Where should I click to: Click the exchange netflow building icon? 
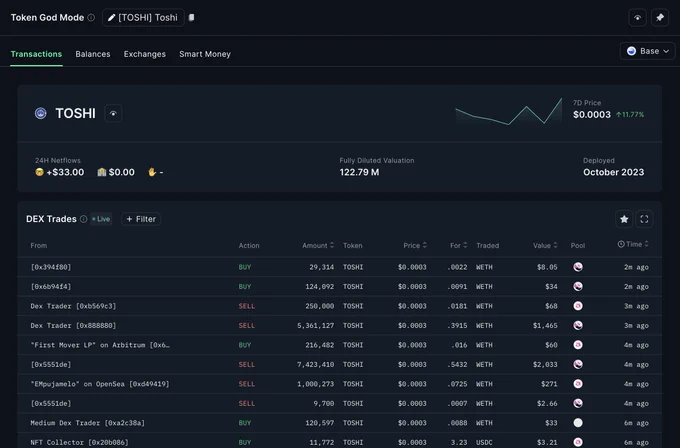point(102,172)
